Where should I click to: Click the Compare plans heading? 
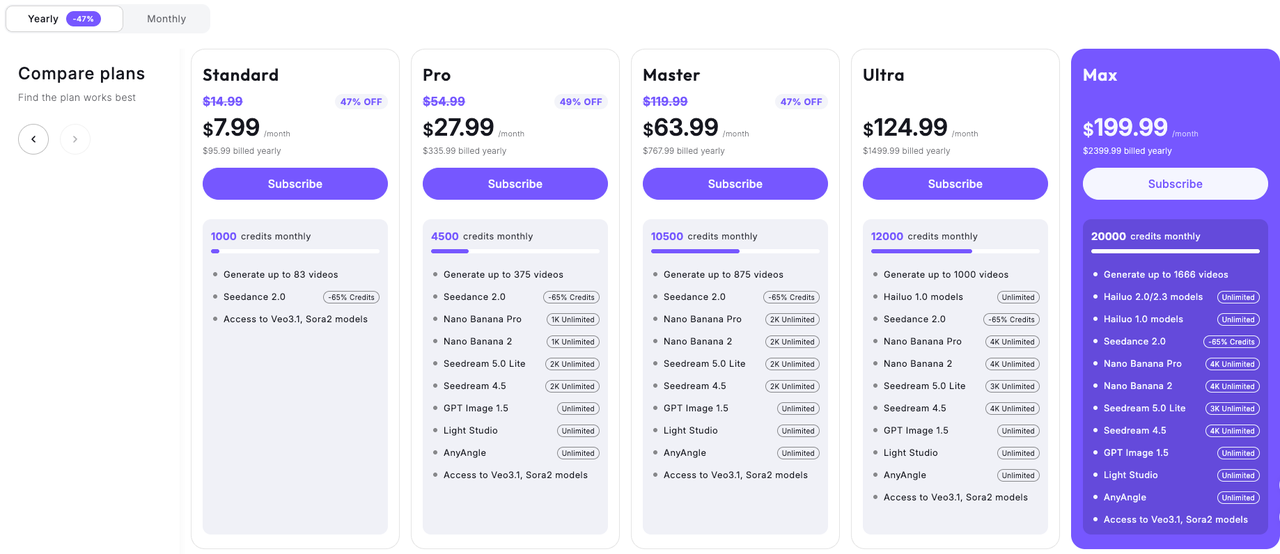81,74
